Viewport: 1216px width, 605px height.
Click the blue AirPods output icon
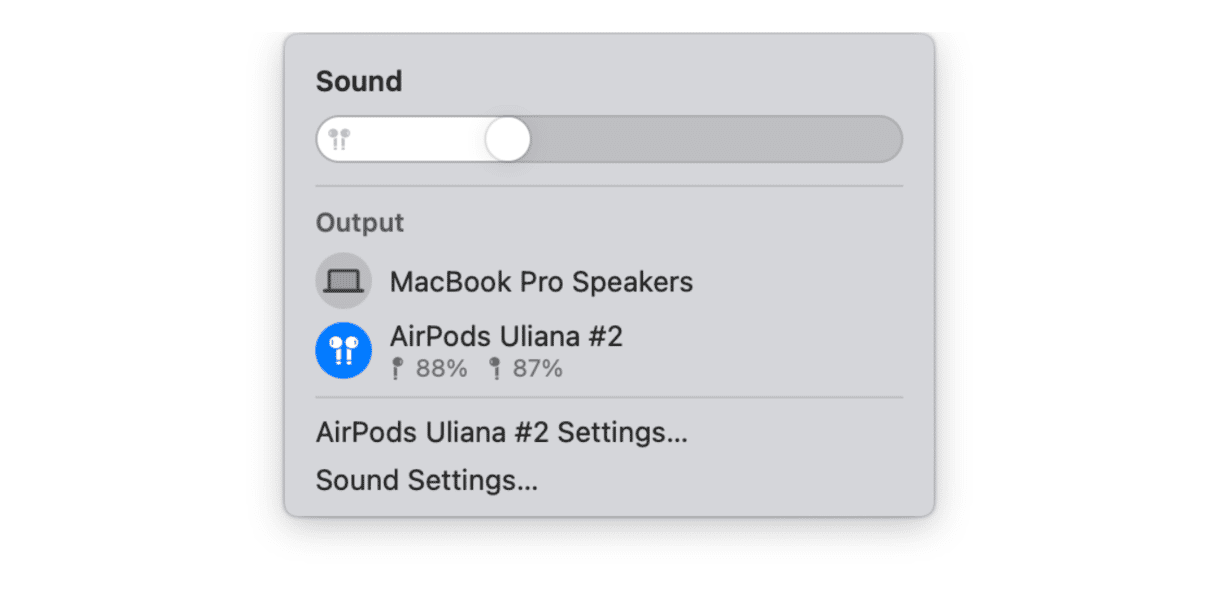(x=343, y=350)
